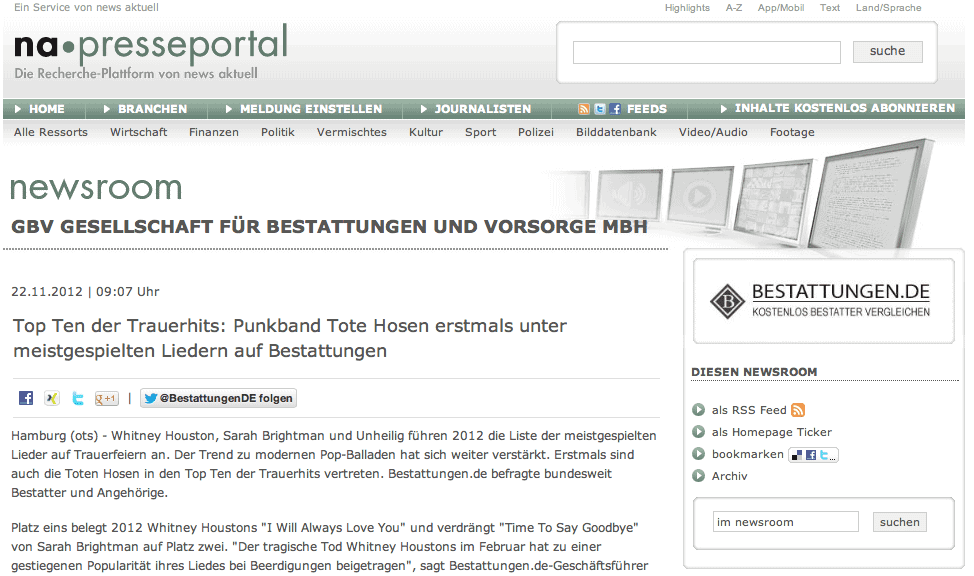
Task: Click Facebook icon in the green navigation bar
Action: [x=615, y=109]
